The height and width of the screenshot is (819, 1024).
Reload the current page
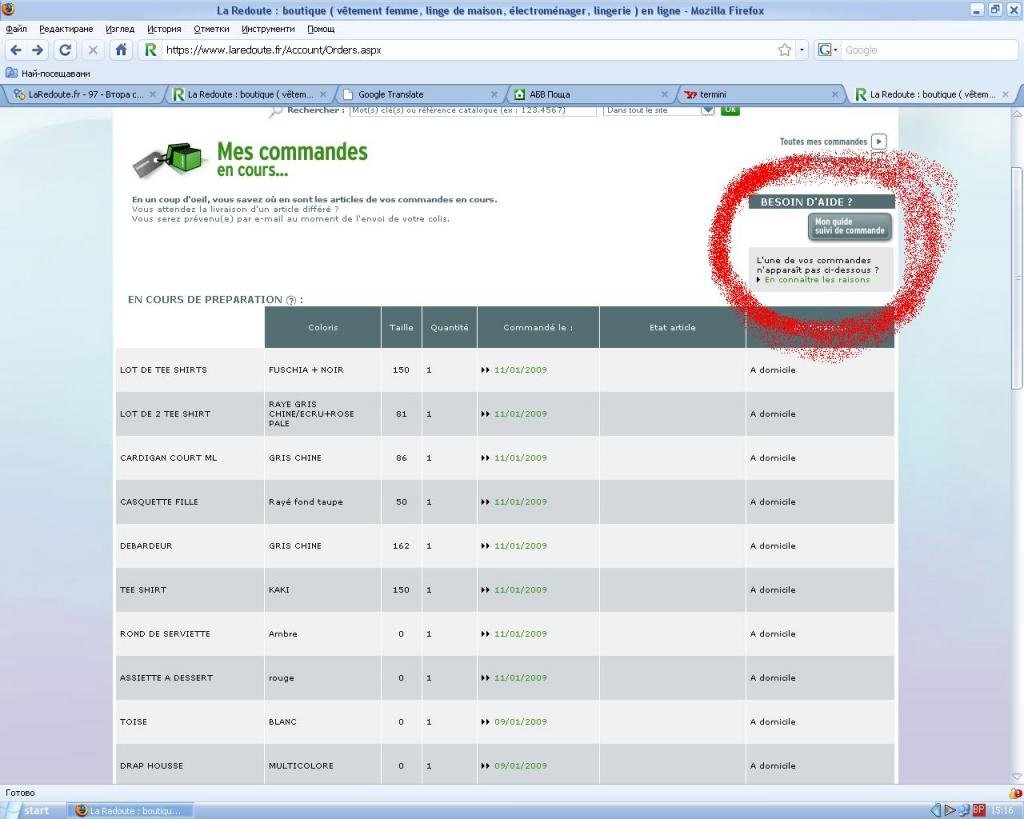coord(65,50)
